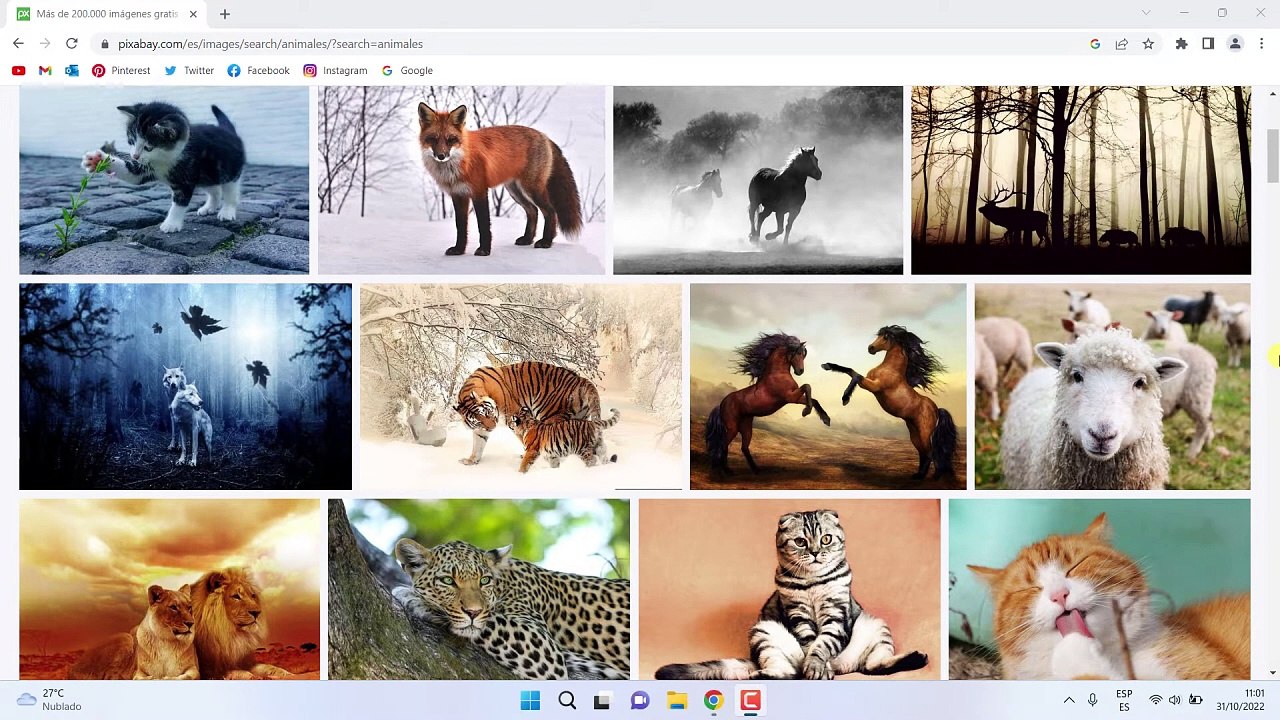Open the Outlook bookmark

(x=72, y=71)
